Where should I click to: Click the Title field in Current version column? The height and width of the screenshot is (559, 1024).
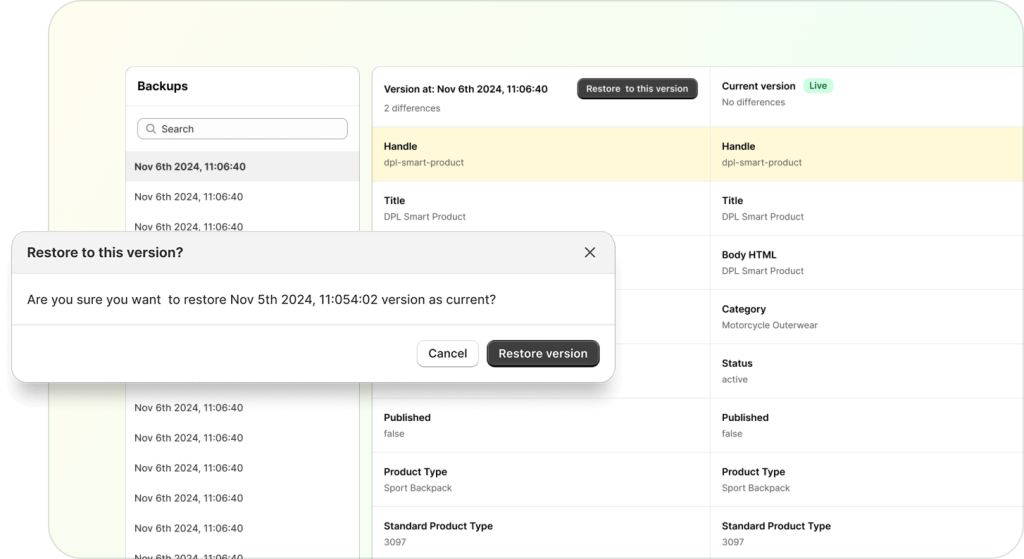pos(866,208)
